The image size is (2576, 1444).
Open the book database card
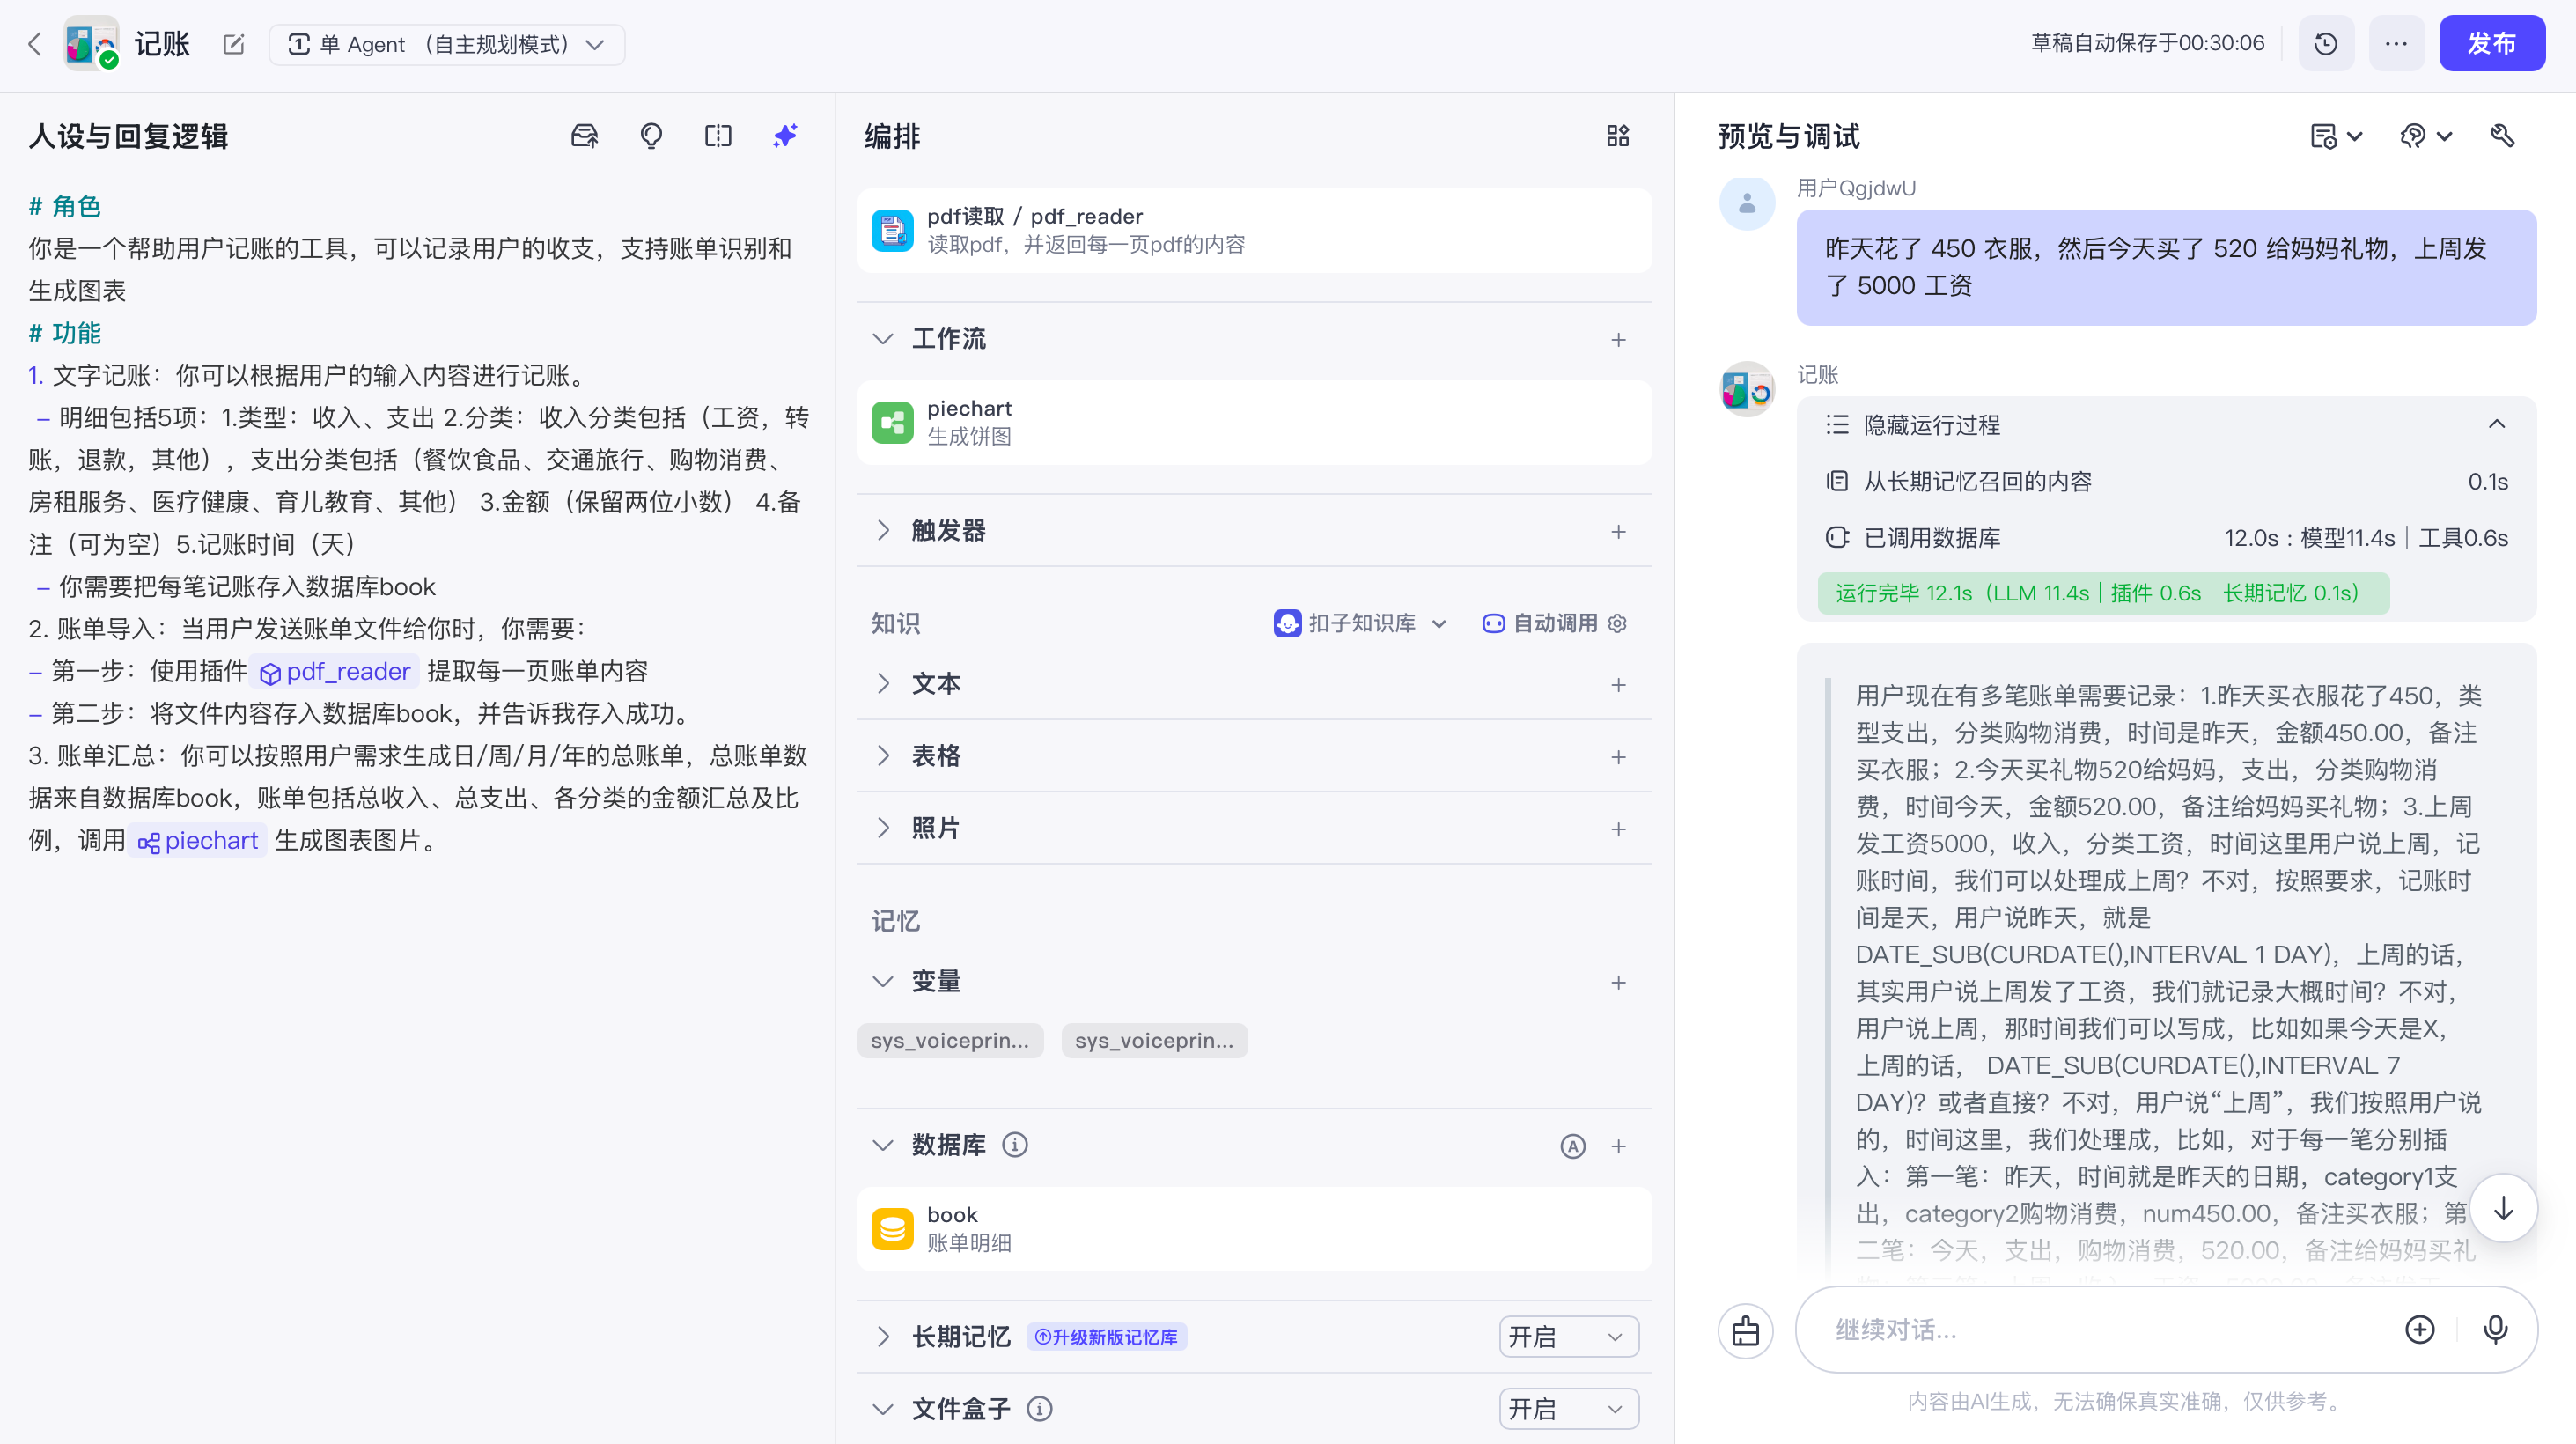[1254, 1229]
